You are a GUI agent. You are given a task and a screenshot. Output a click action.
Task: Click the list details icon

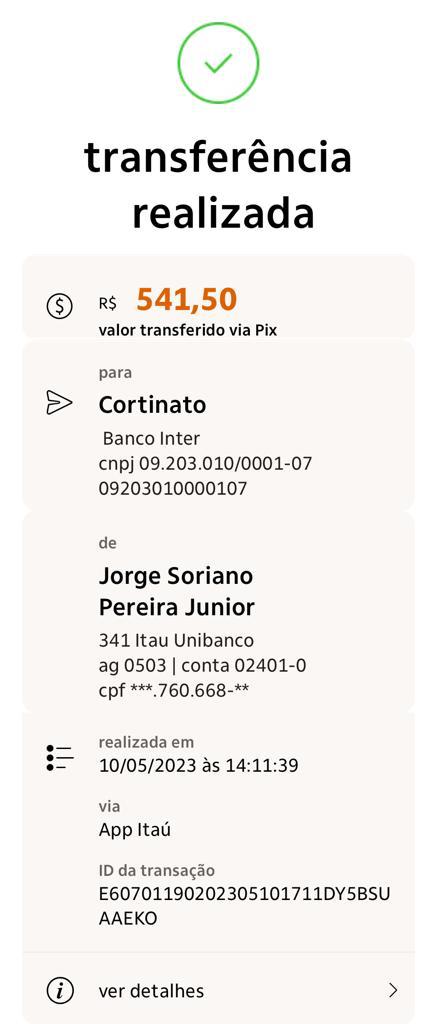point(60,758)
